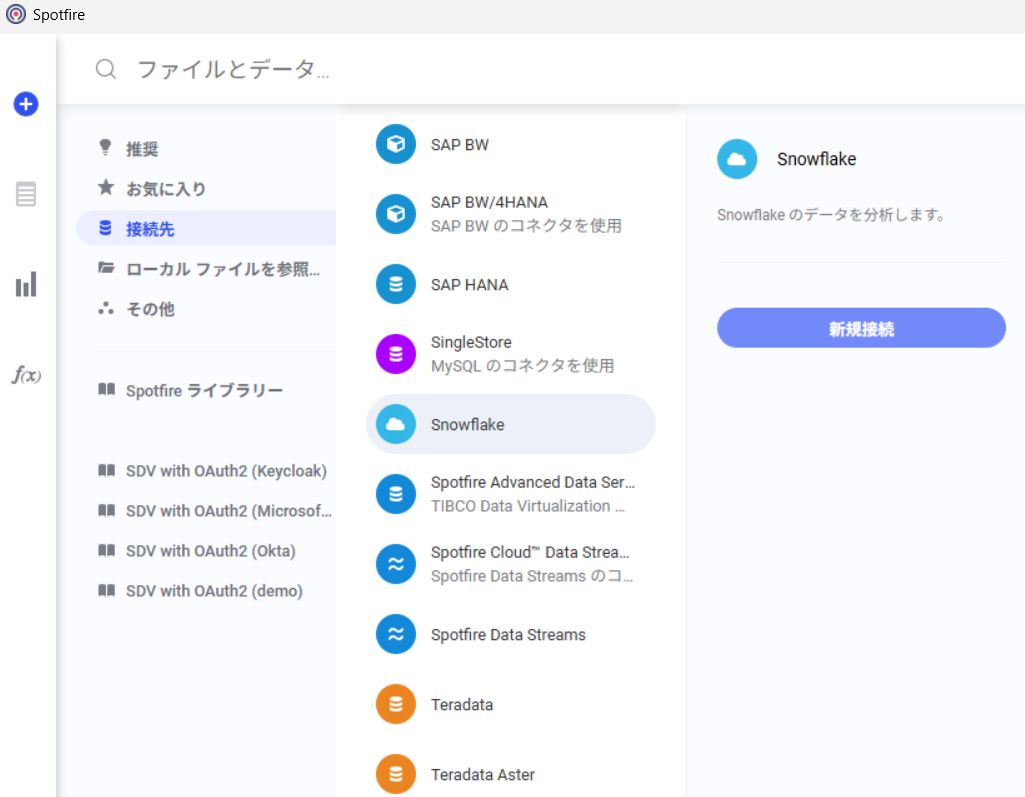Screen dimensions: 1025x797
Task: Select Spotfire Advanced Data Services row
Action: pos(511,494)
